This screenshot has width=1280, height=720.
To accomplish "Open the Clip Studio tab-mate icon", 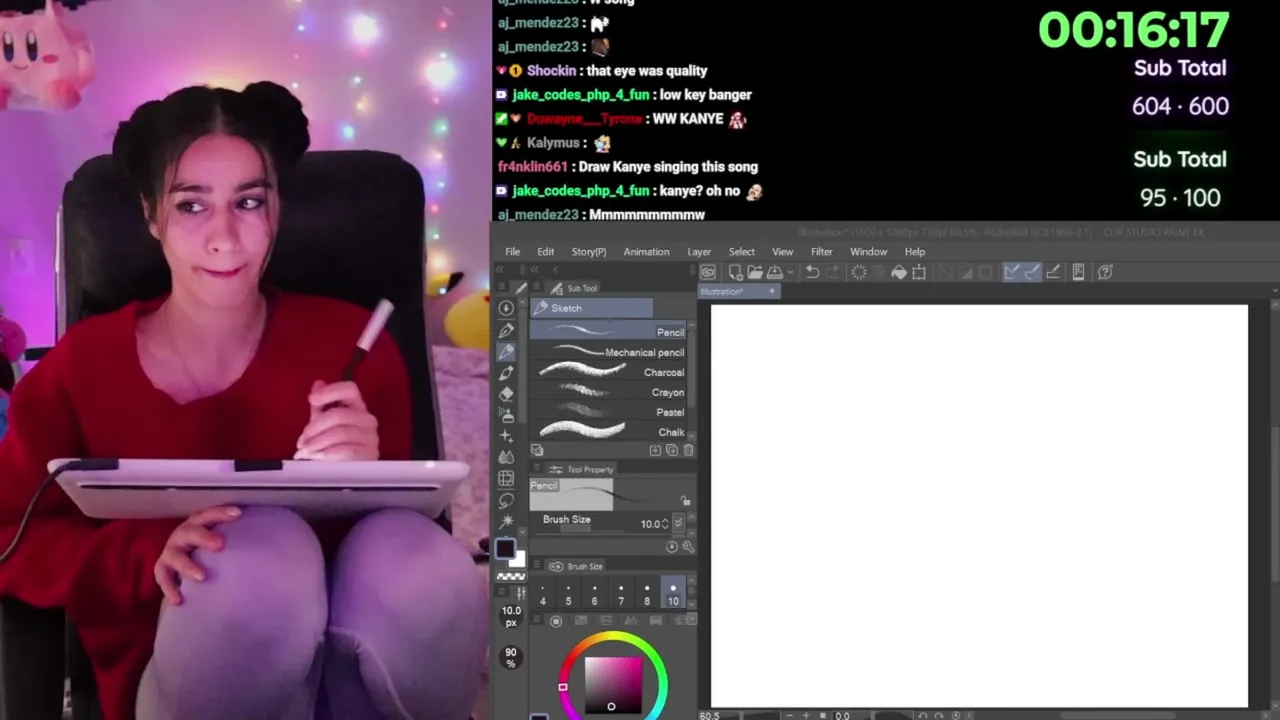I will point(1078,272).
